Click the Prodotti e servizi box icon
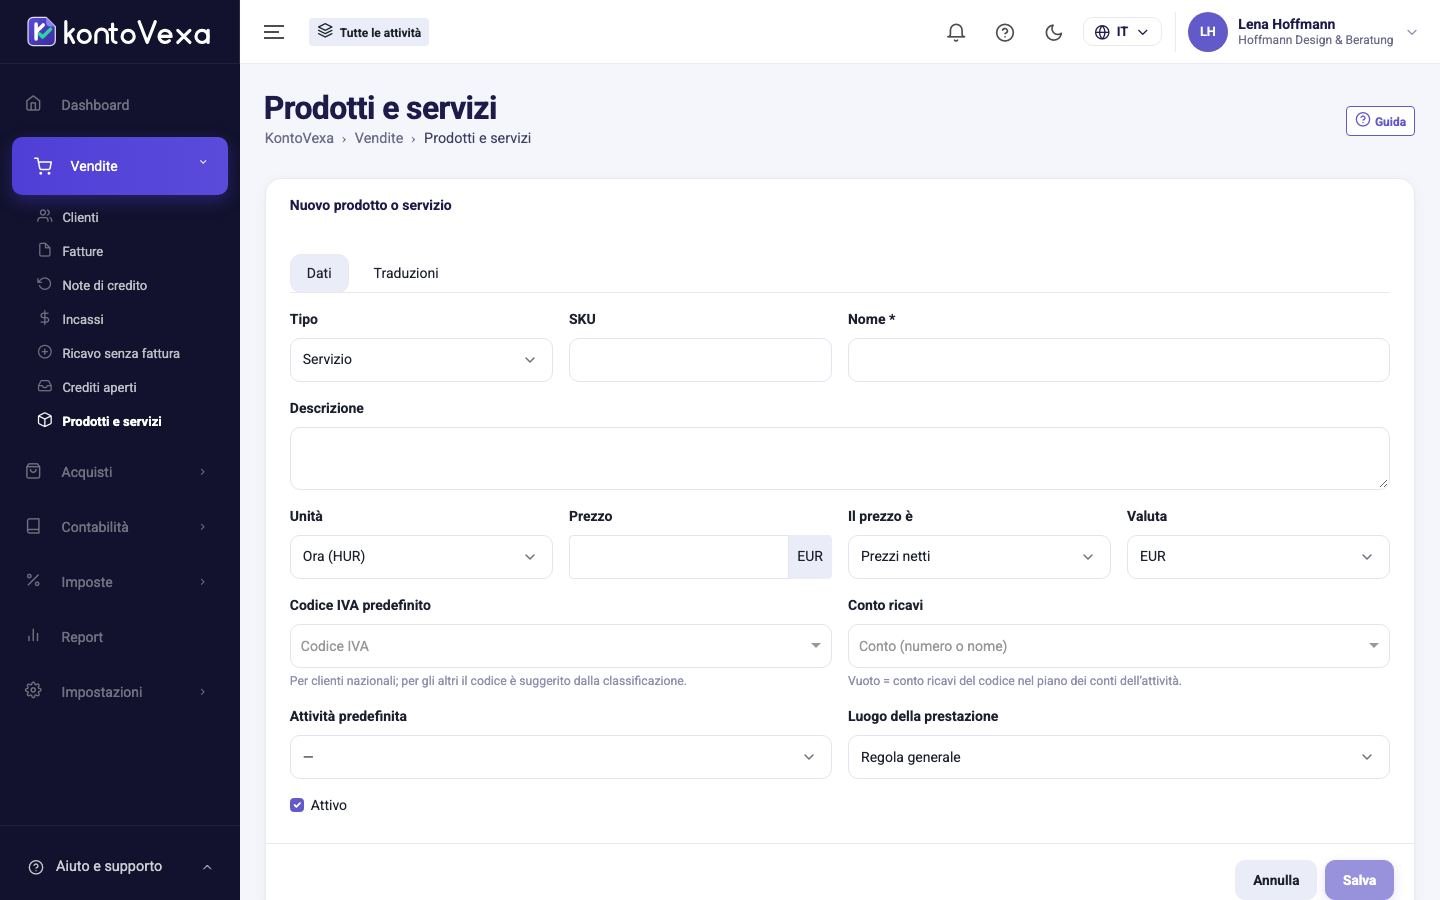Screen dimensions: 1440x900 click(x=44, y=420)
